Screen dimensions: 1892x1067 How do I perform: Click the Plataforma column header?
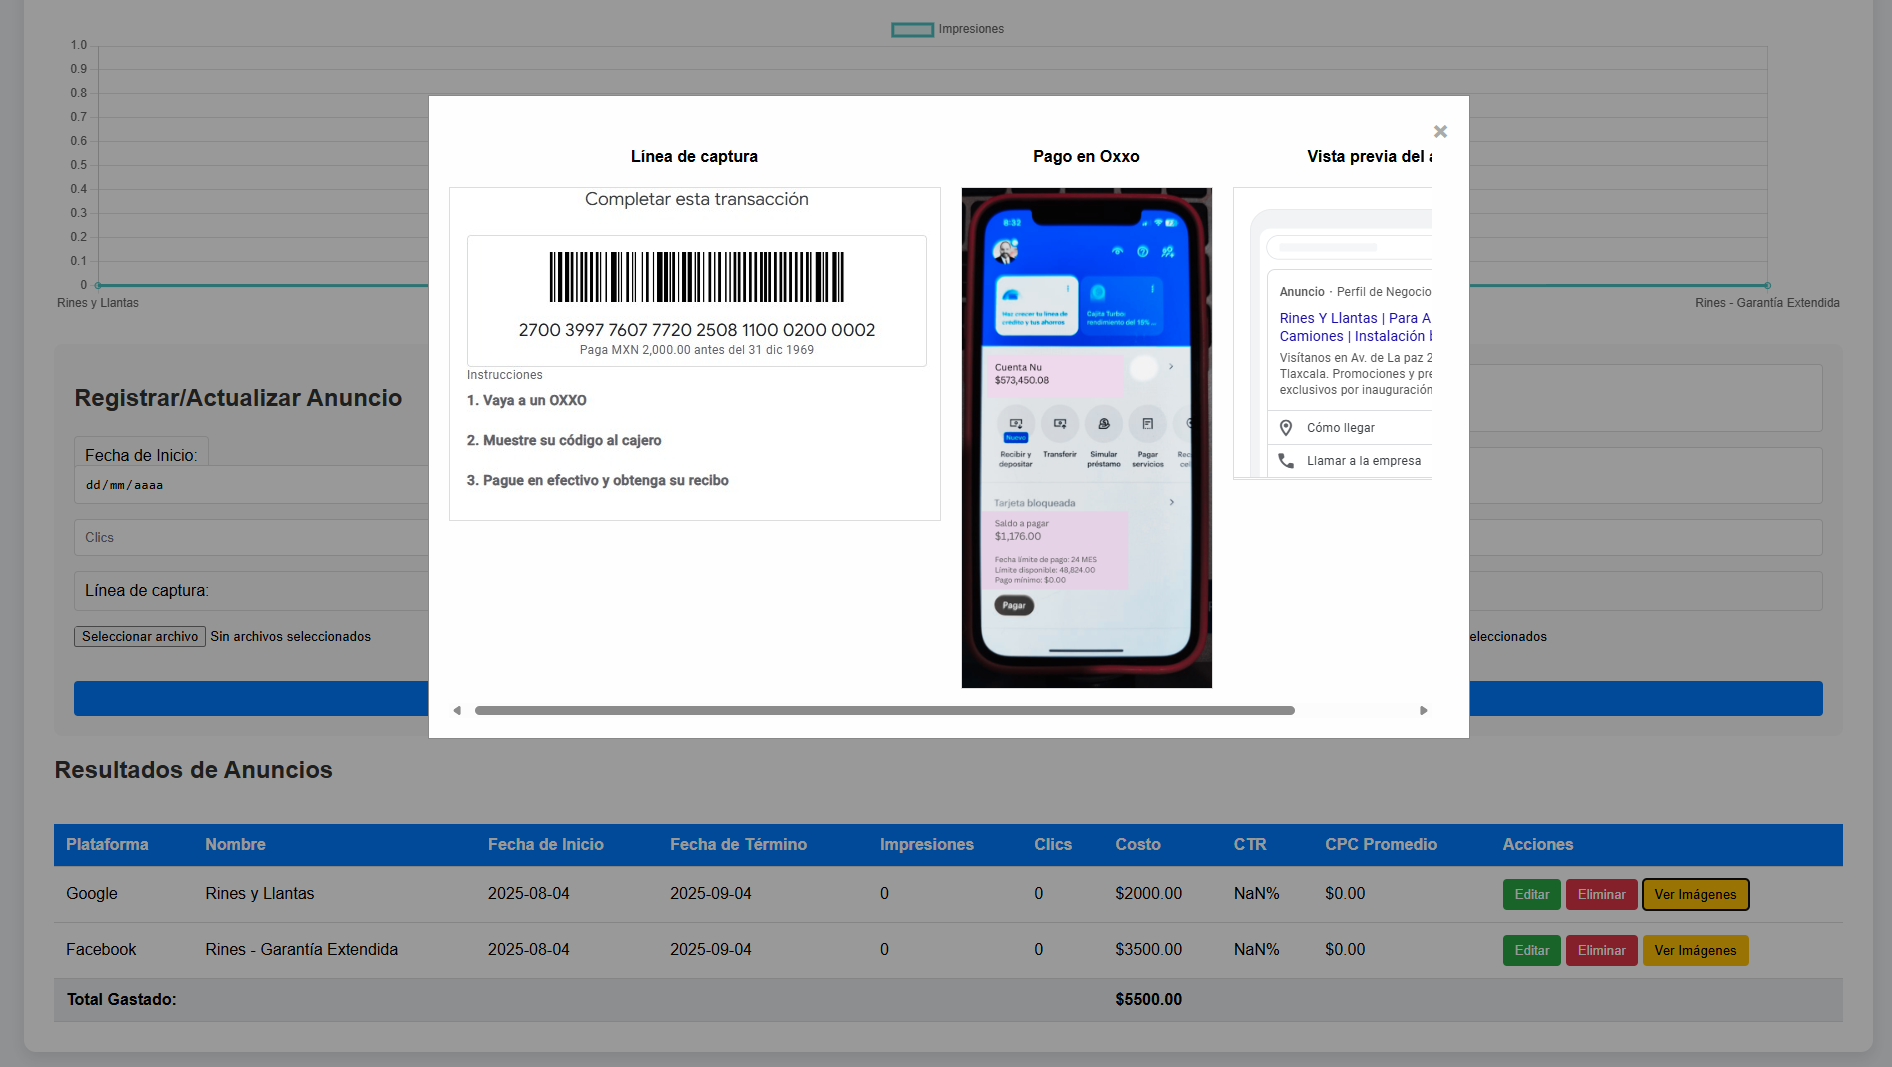click(107, 845)
